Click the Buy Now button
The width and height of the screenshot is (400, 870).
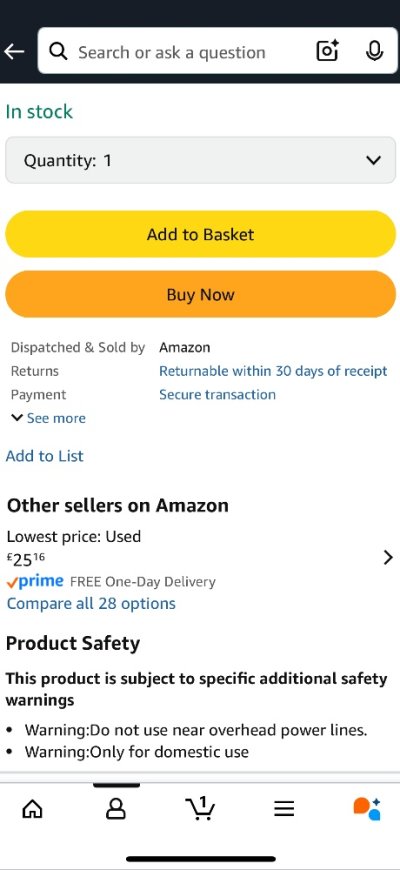(x=200, y=294)
